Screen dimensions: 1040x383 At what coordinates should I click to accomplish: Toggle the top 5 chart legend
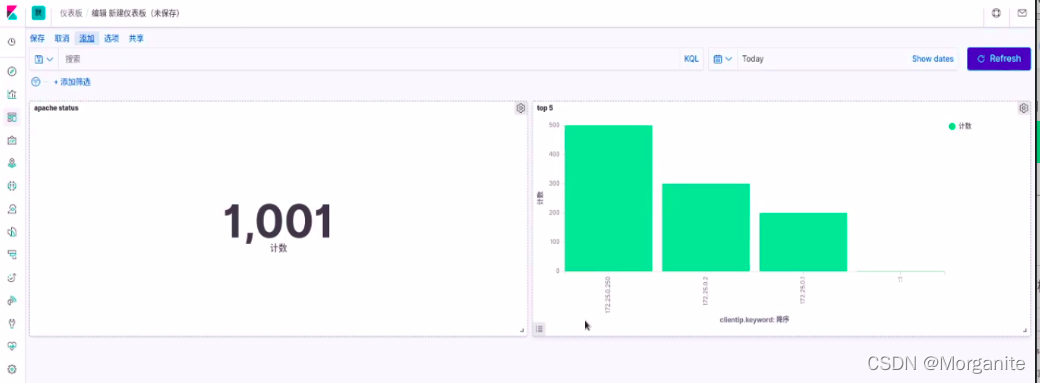tap(540, 328)
